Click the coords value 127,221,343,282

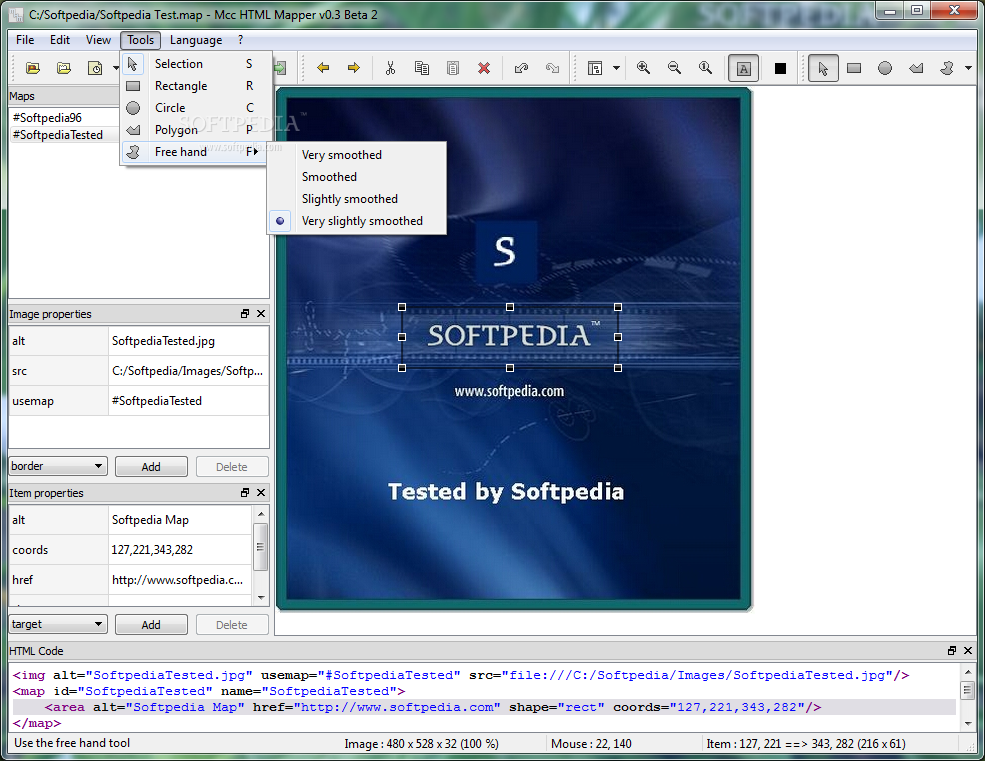pos(152,550)
